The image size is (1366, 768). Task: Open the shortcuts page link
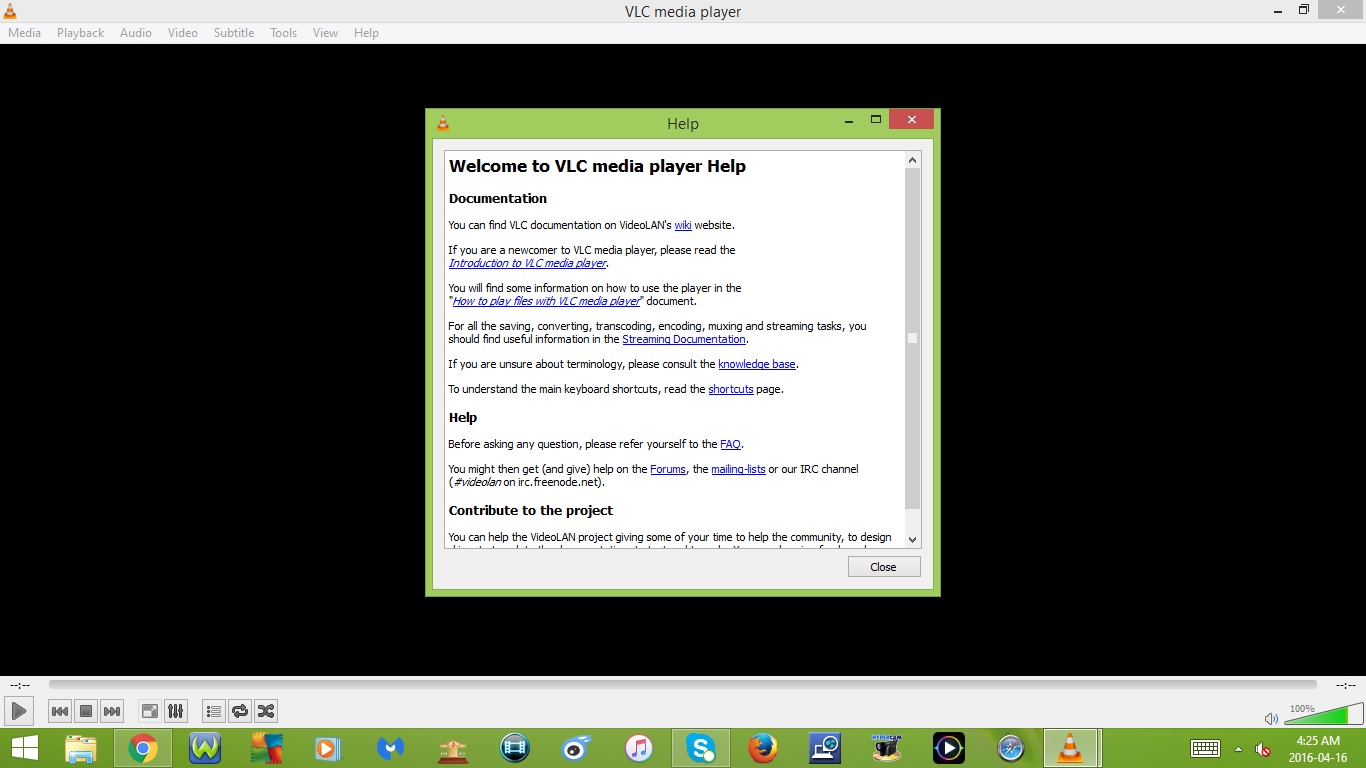pyautogui.click(x=731, y=389)
